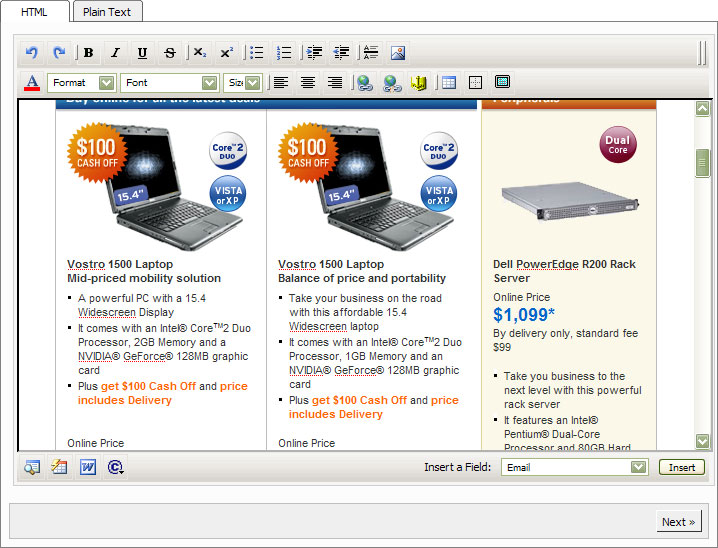This screenshot has width=718, height=548.
Task: Open the text color picker
Action: (x=32, y=82)
